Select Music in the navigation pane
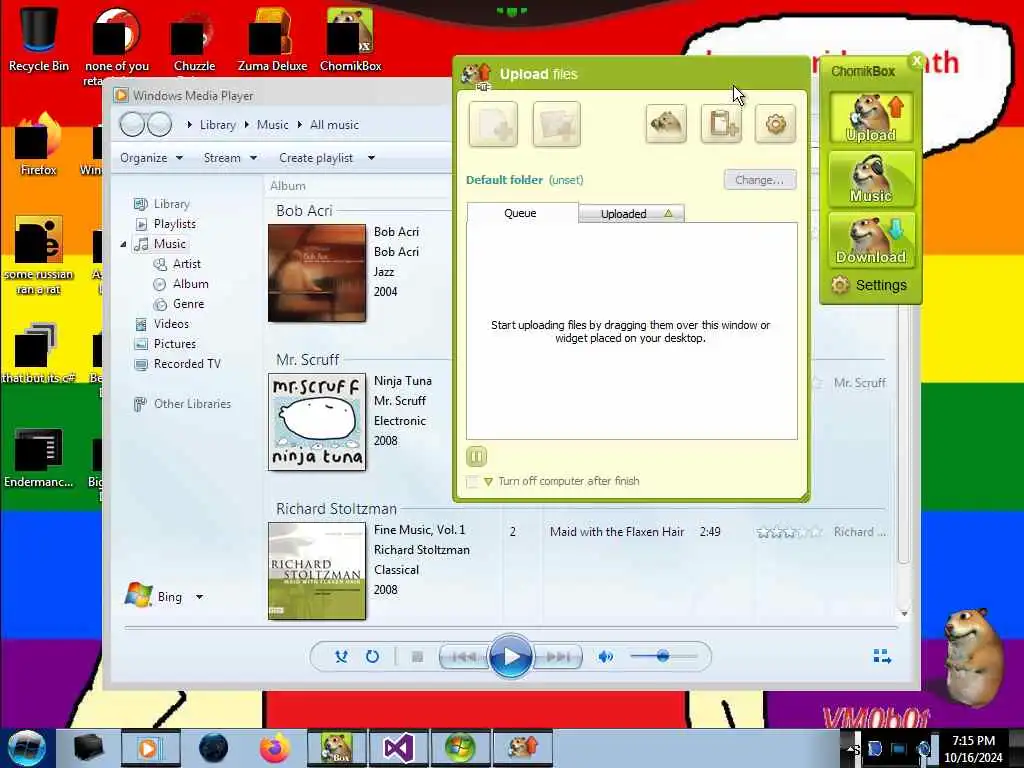This screenshot has height=768, width=1024. [159, 244]
